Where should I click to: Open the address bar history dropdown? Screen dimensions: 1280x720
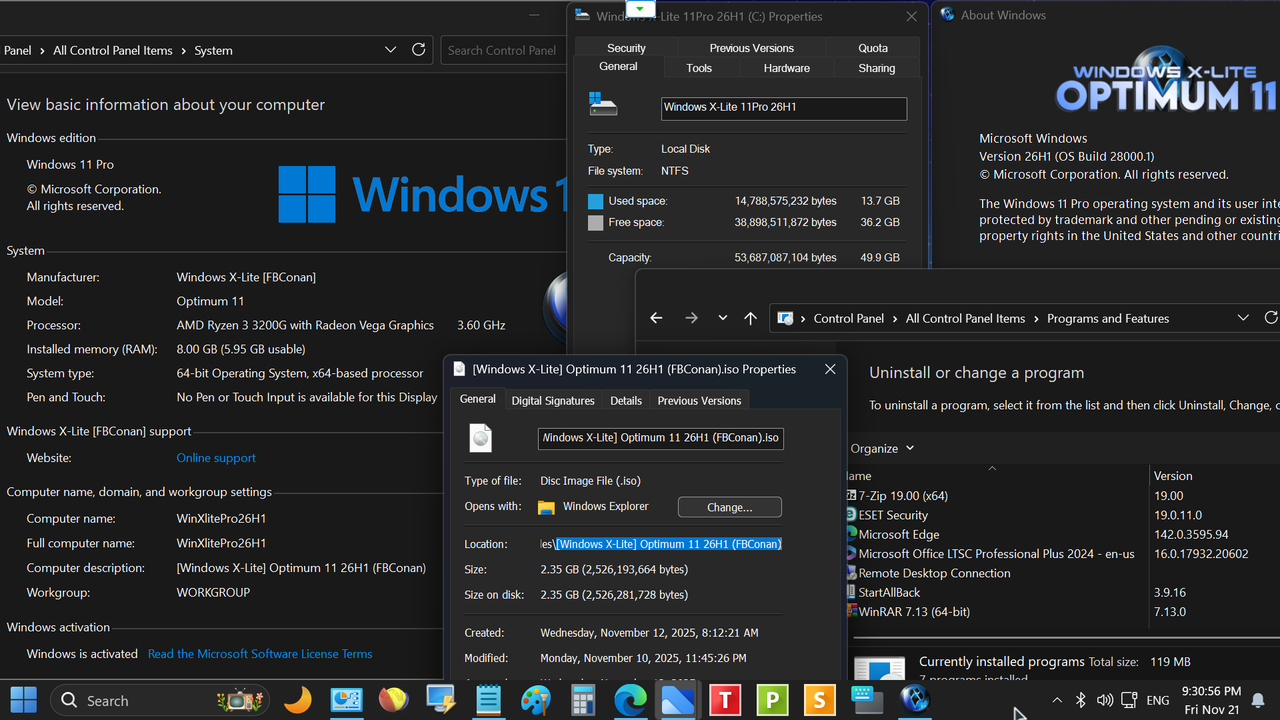point(1243,317)
